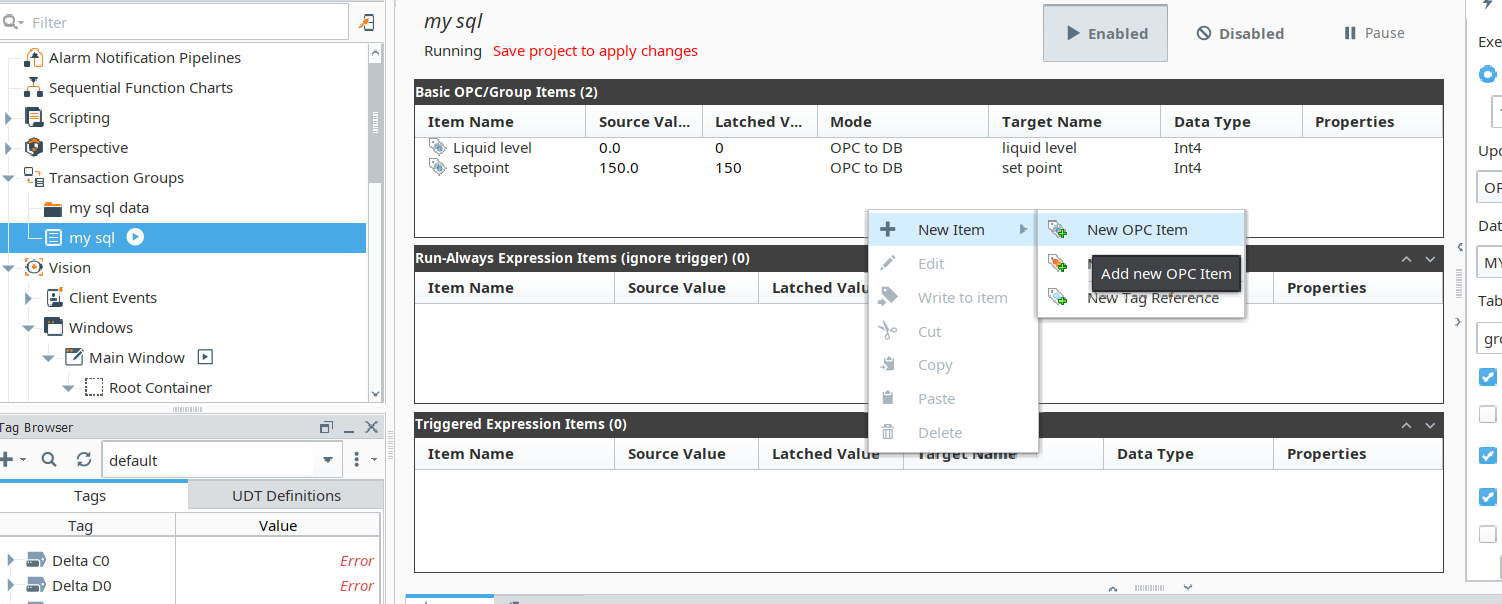This screenshot has width=1502, height=604.
Task: Click into the Filter search field
Action: click(180, 21)
